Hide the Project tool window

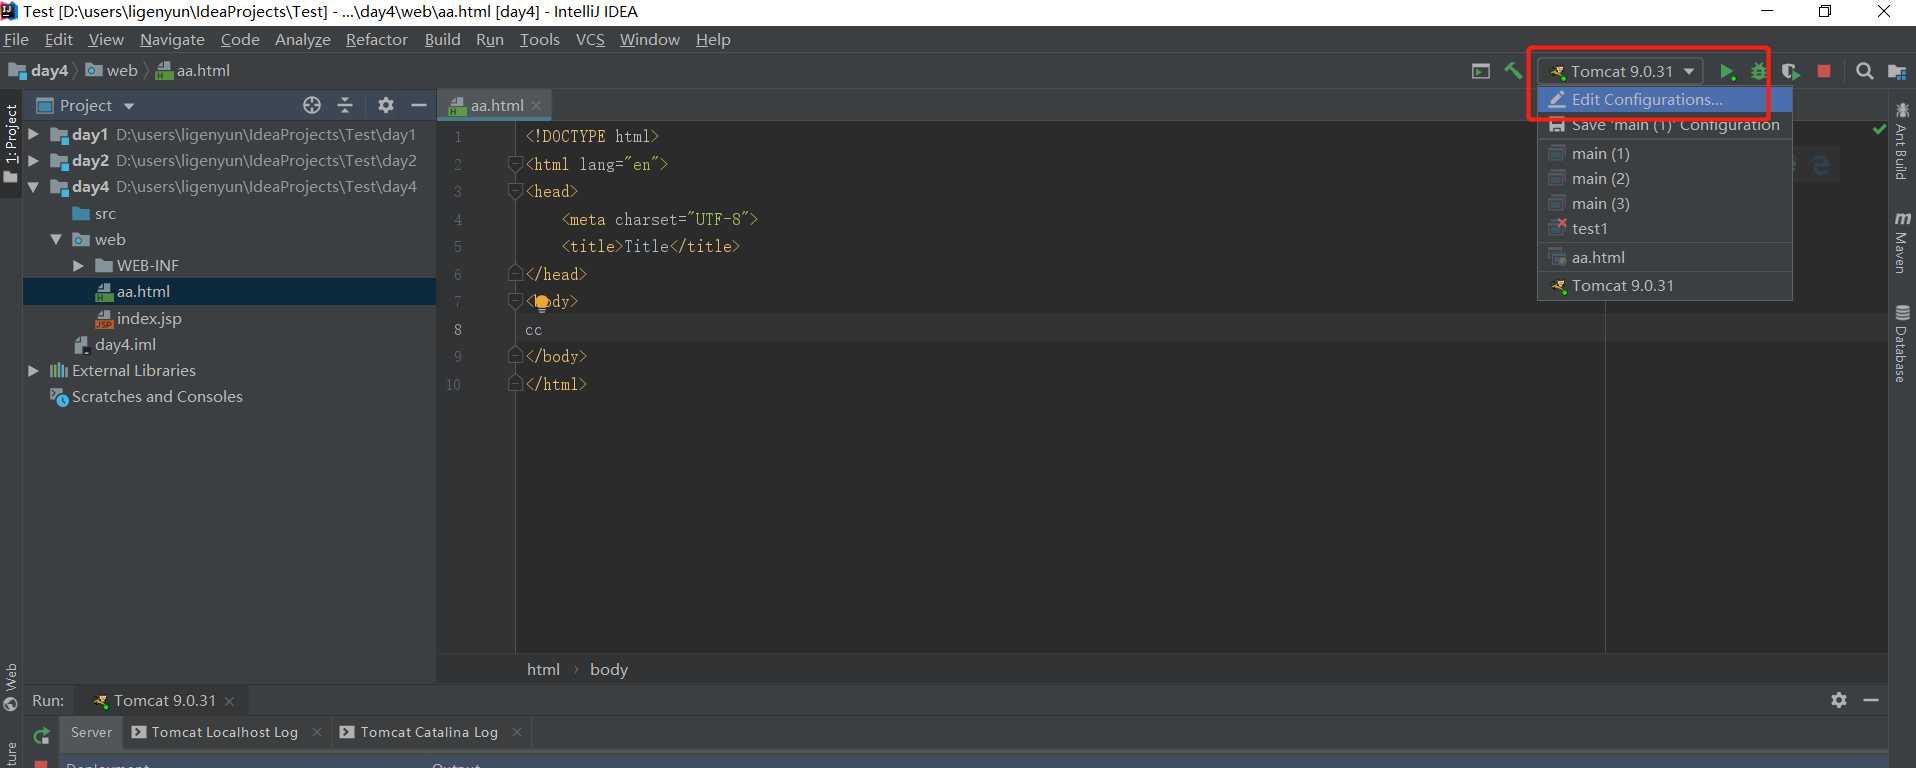click(419, 105)
